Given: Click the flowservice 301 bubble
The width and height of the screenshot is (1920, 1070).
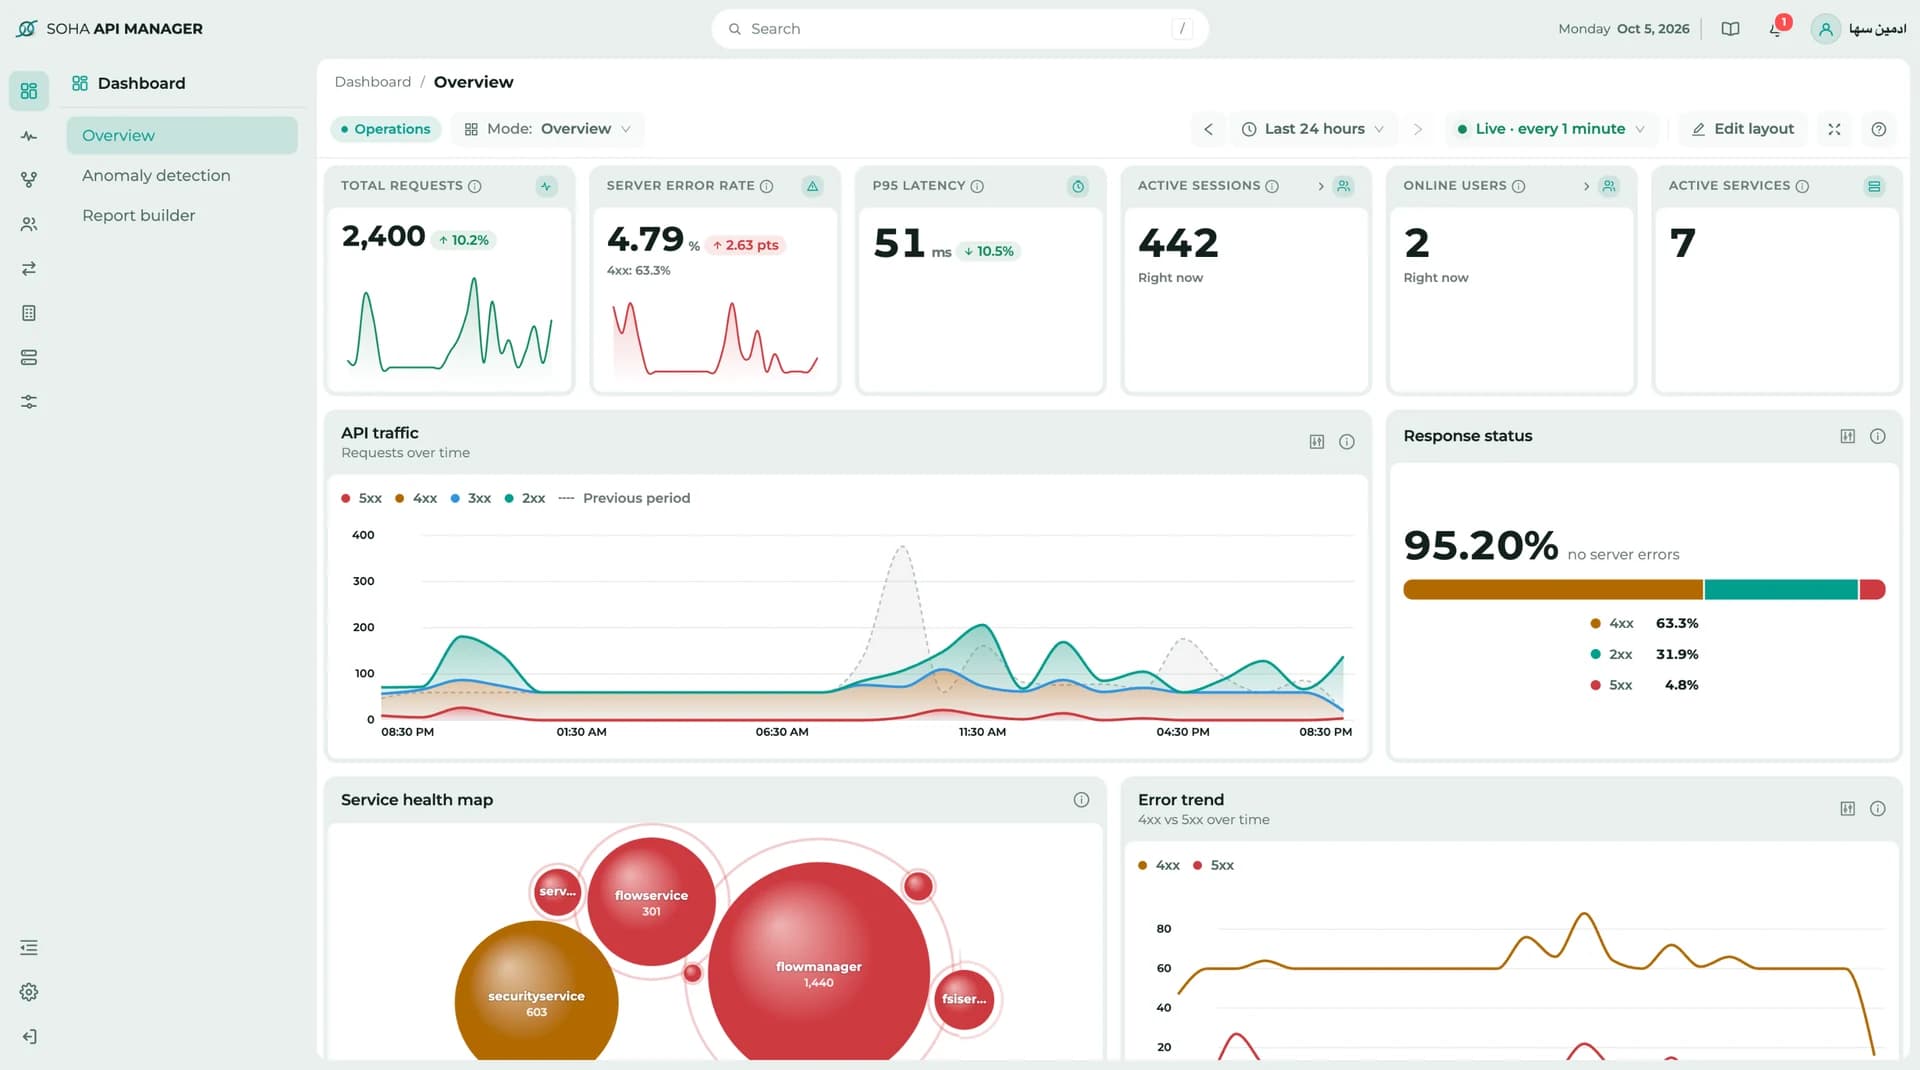Looking at the screenshot, I should pyautogui.click(x=651, y=902).
